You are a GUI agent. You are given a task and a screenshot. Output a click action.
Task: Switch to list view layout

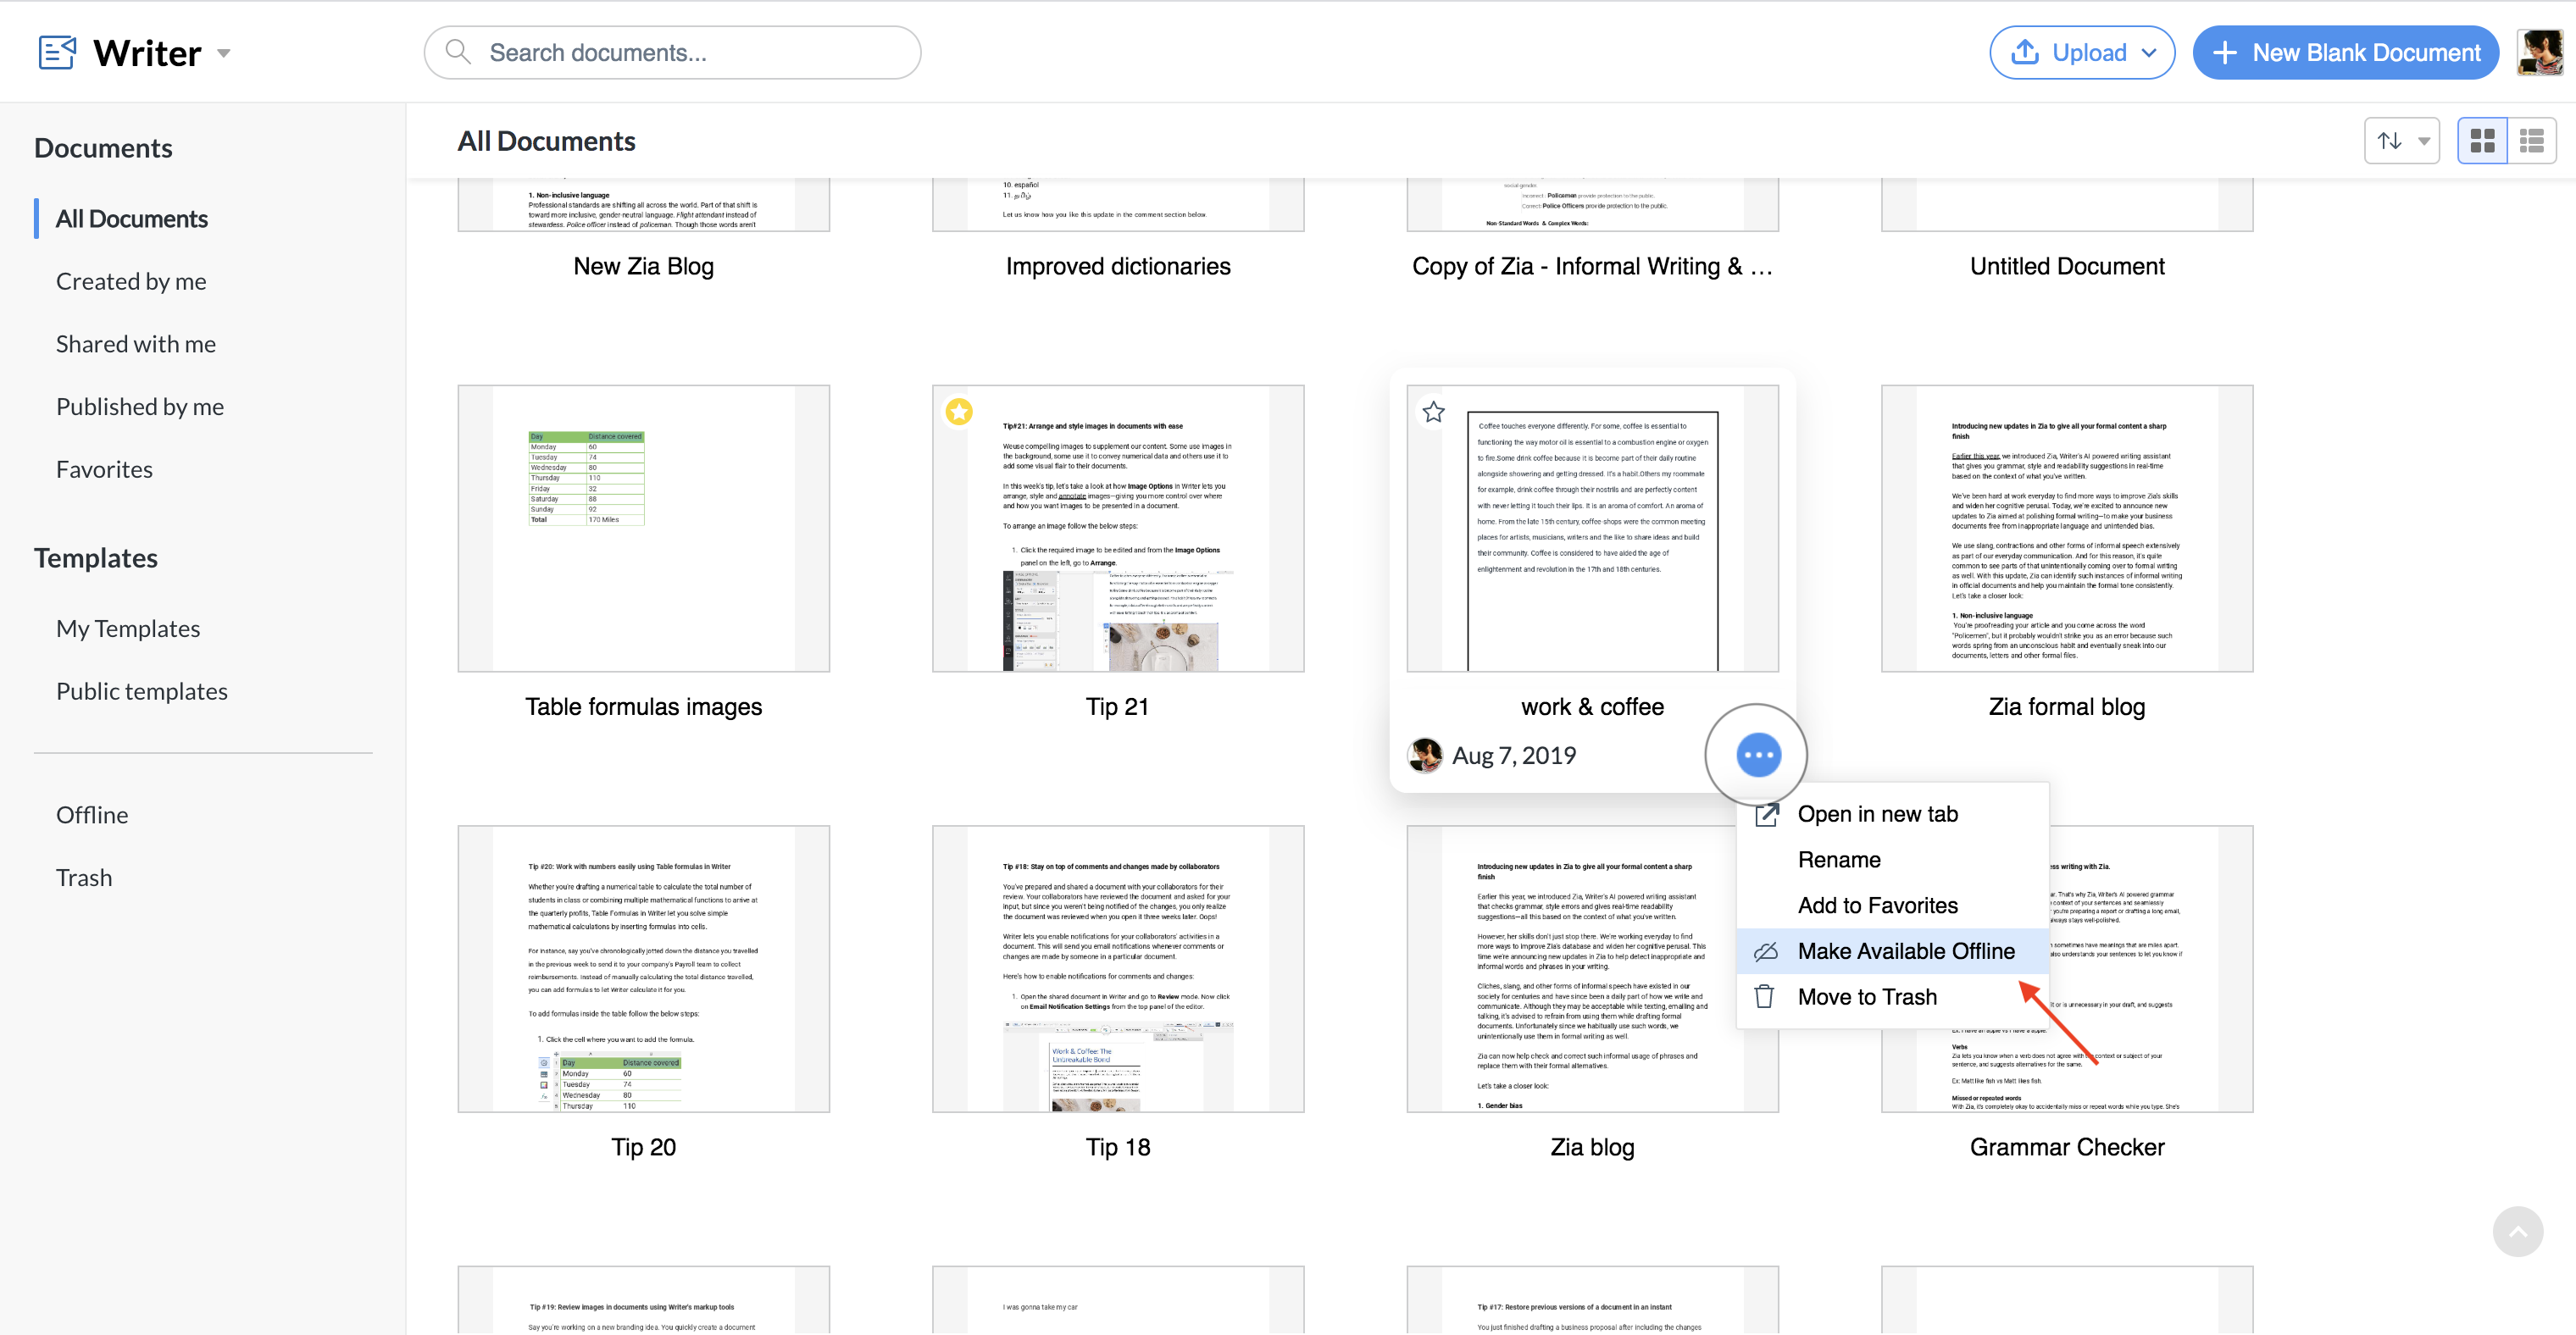(2531, 141)
